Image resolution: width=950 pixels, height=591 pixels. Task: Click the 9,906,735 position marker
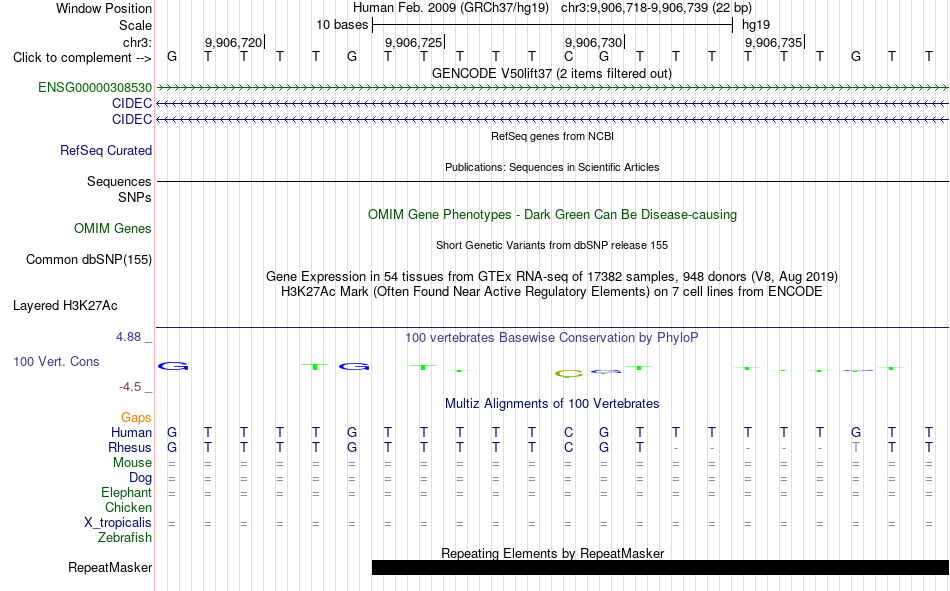tap(774, 42)
